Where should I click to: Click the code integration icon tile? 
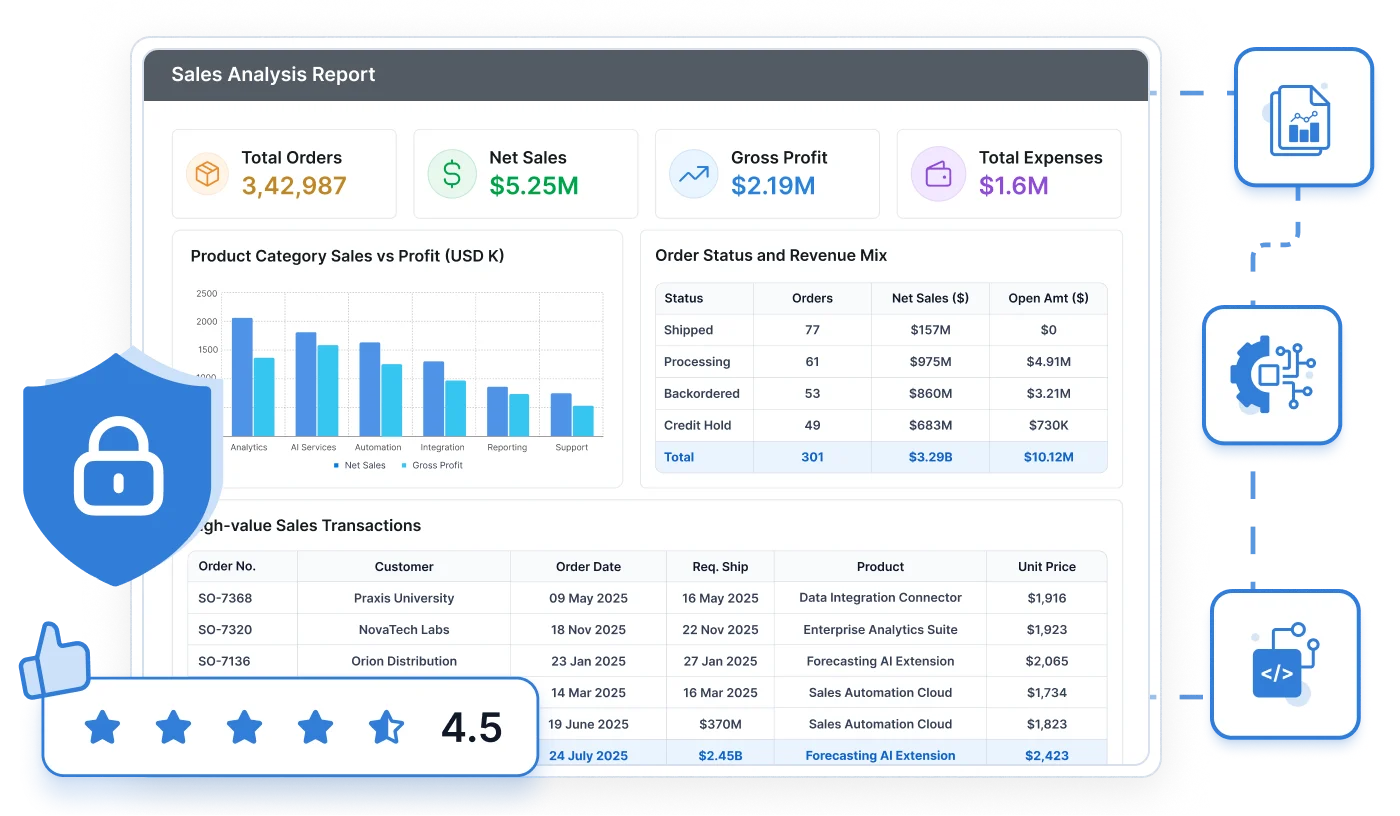point(1285,664)
